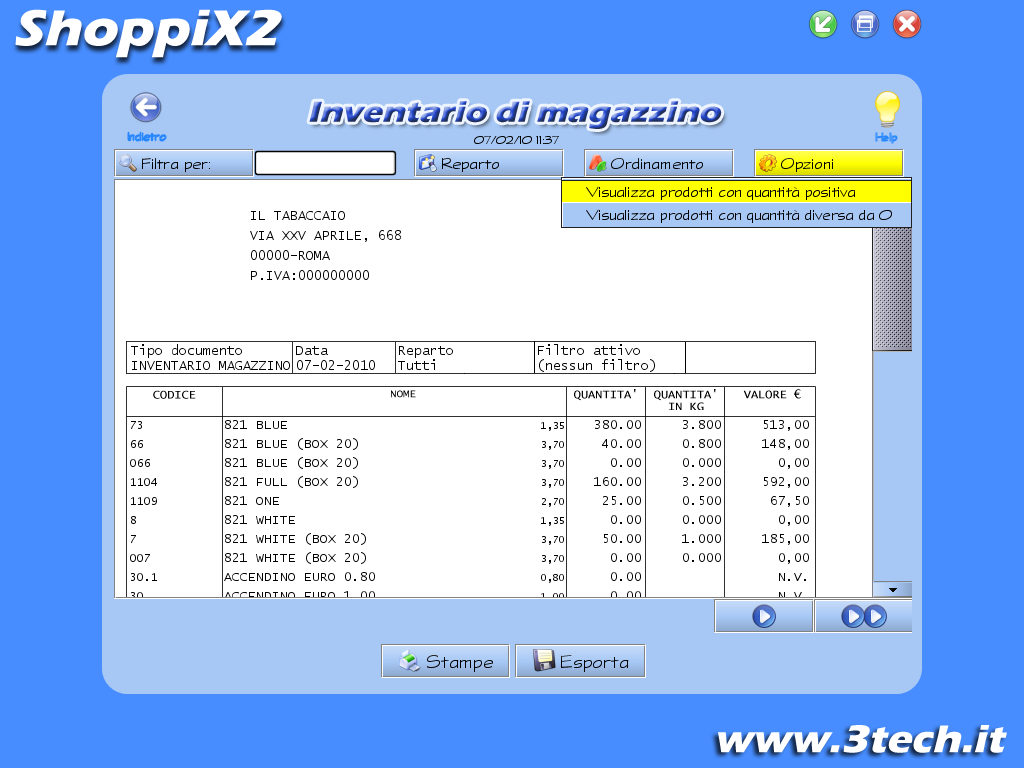This screenshot has width=1024, height=768.
Task: Open Help via the lightbulb icon
Action: click(x=886, y=110)
